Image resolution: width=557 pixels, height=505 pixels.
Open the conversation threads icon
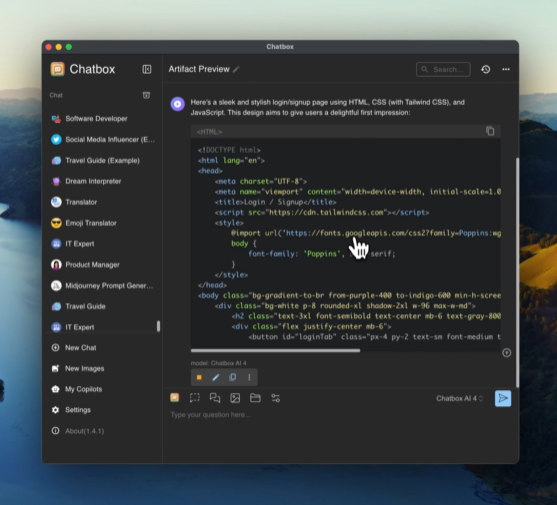click(x=215, y=398)
